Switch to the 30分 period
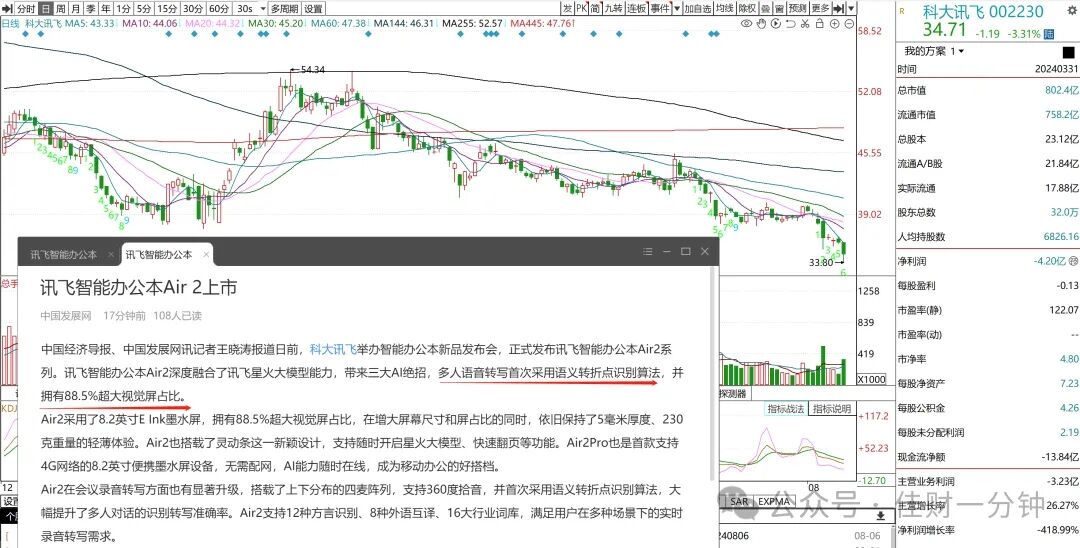The height and width of the screenshot is (548, 1080). [193, 9]
